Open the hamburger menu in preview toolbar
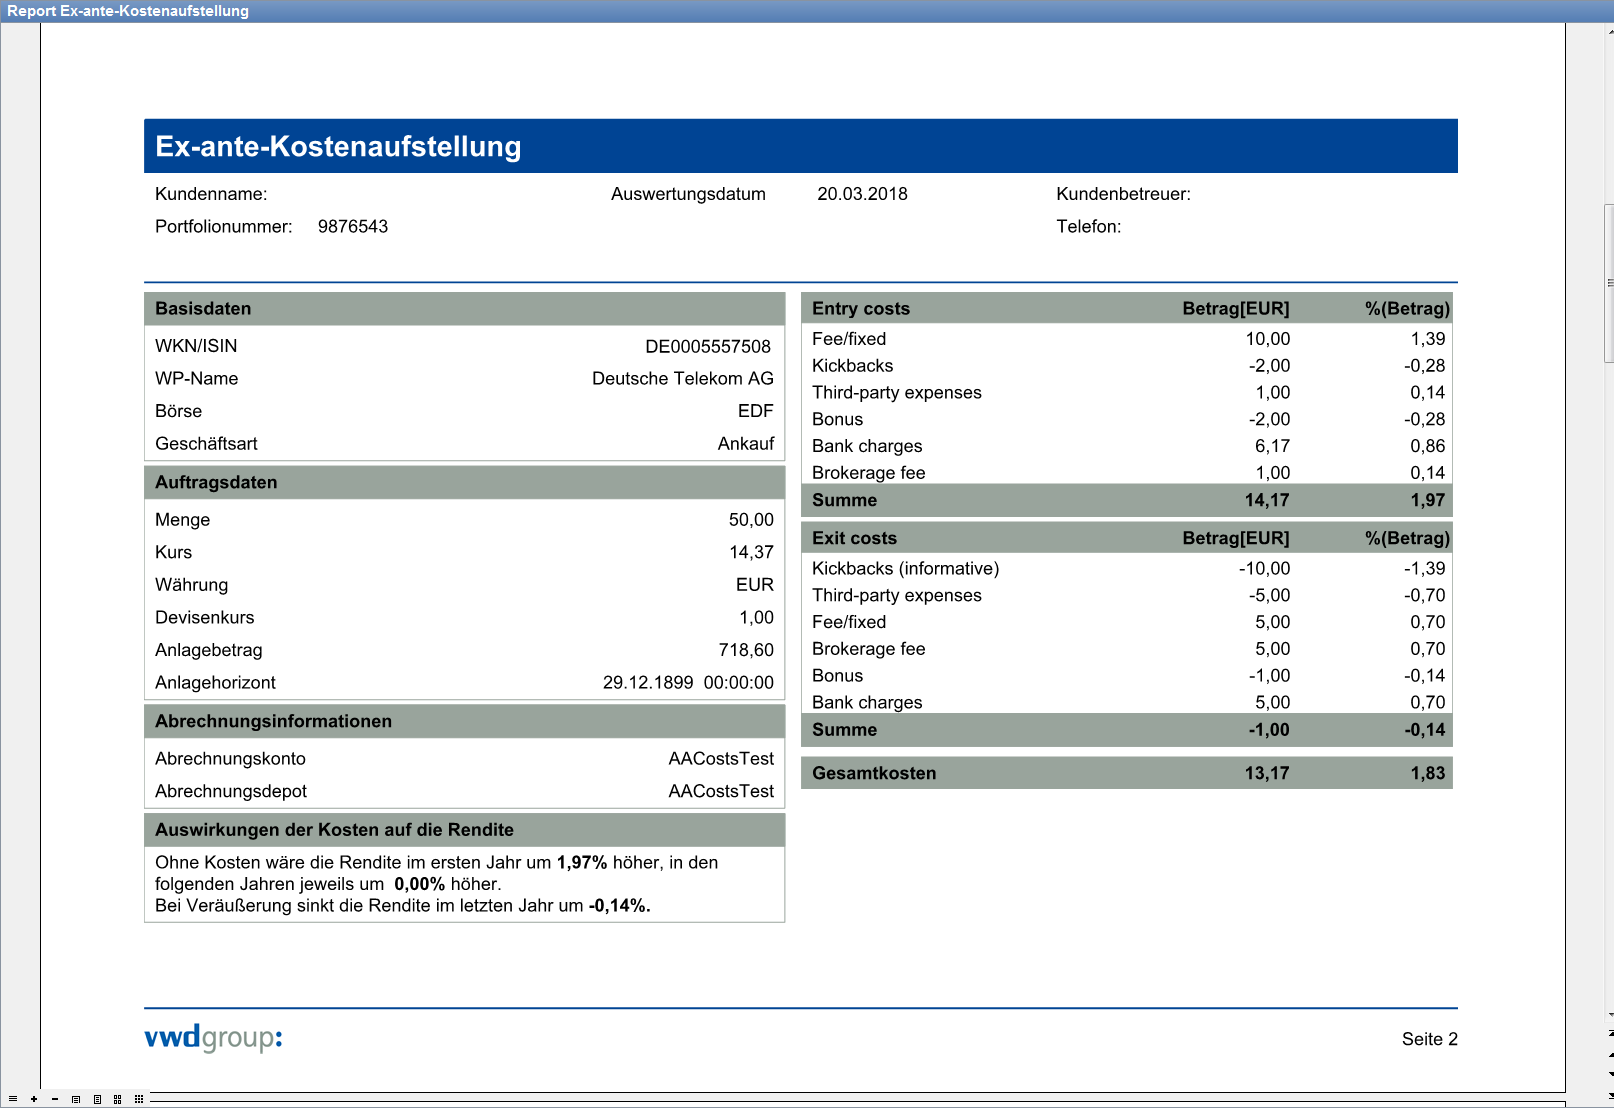1614x1108 pixels. pyautogui.click(x=12, y=1098)
